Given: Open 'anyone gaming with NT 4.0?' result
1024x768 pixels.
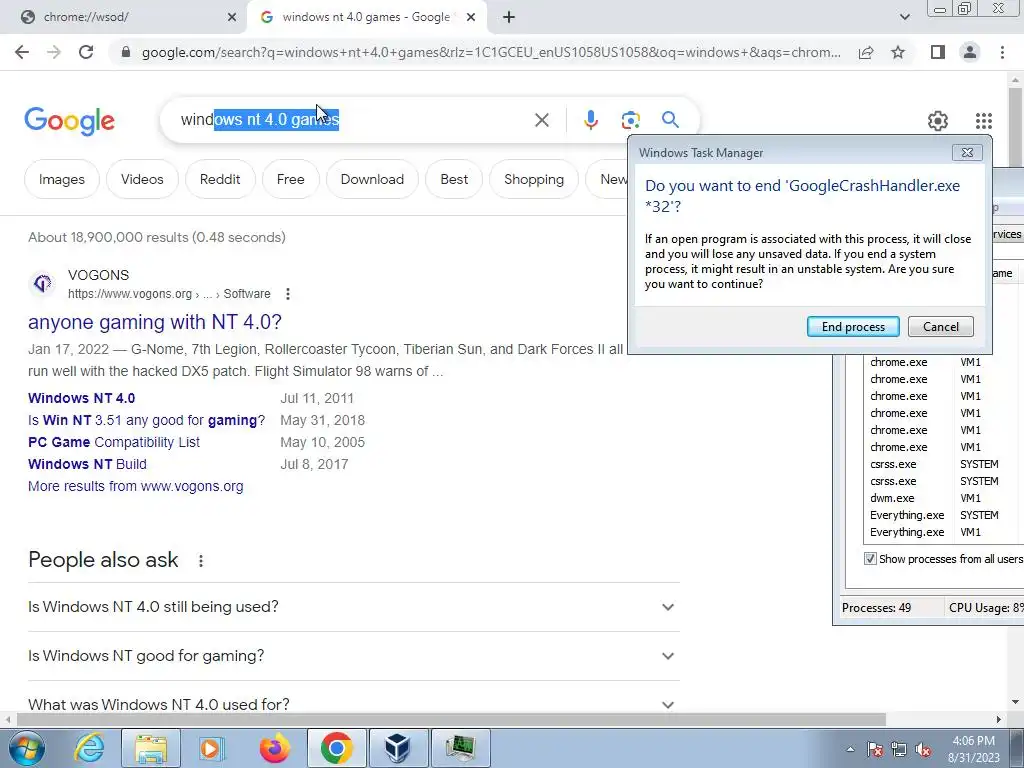Looking at the screenshot, I should coord(155,322).
